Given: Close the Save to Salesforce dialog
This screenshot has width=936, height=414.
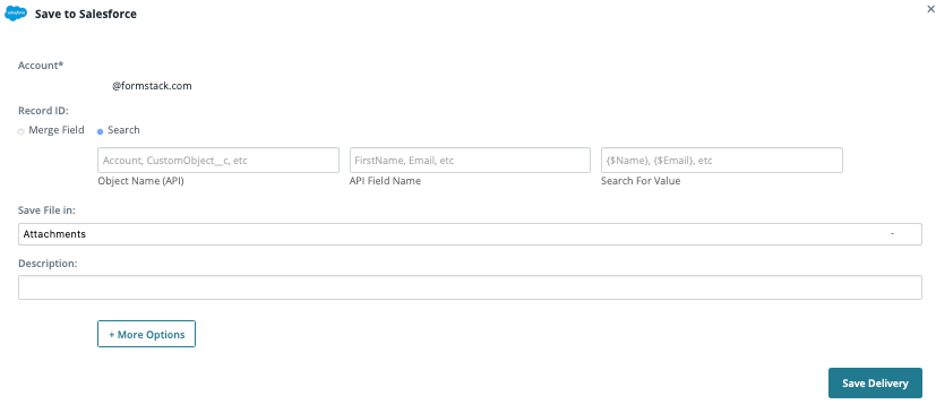Looking at the screenshot, I should pos(931,7).
